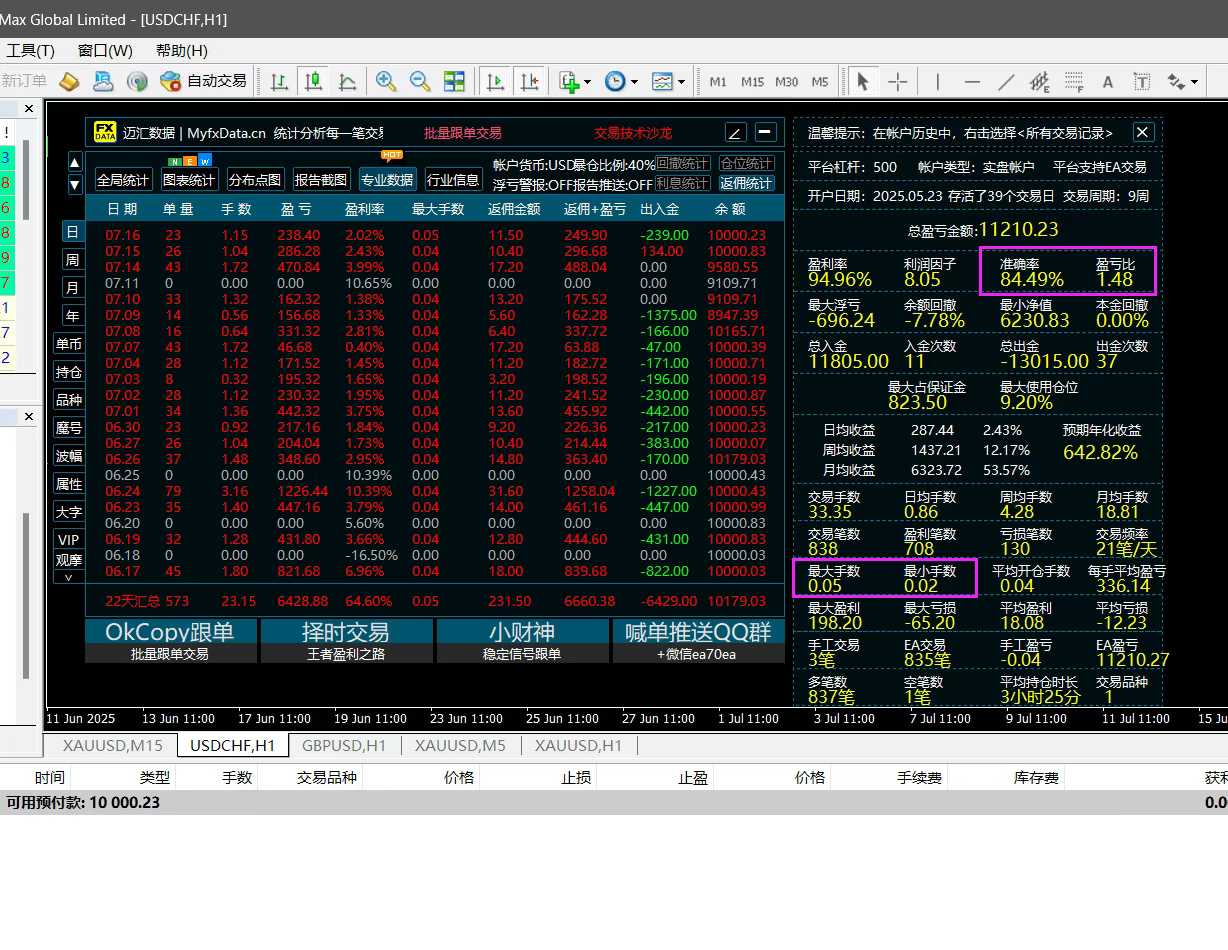Select the 月 monthly view tab
The height and width of the screenshot is (950, 1228).
point(72,288)
